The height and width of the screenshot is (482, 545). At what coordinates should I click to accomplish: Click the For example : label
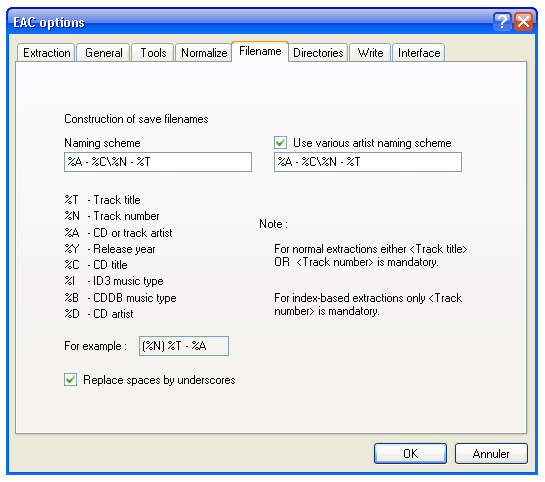click(96, 346)
